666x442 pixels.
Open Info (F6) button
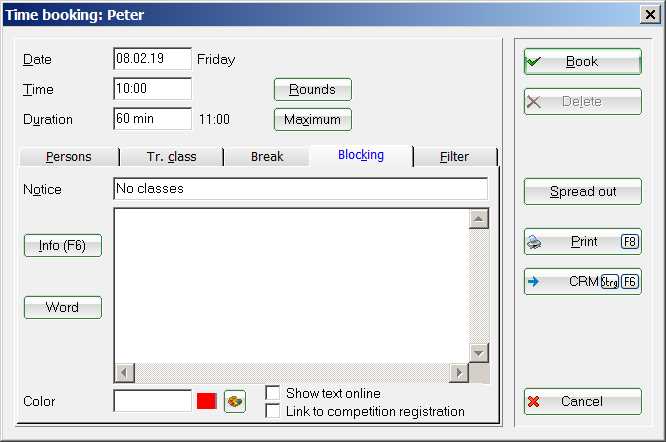[x=63, y=245]
